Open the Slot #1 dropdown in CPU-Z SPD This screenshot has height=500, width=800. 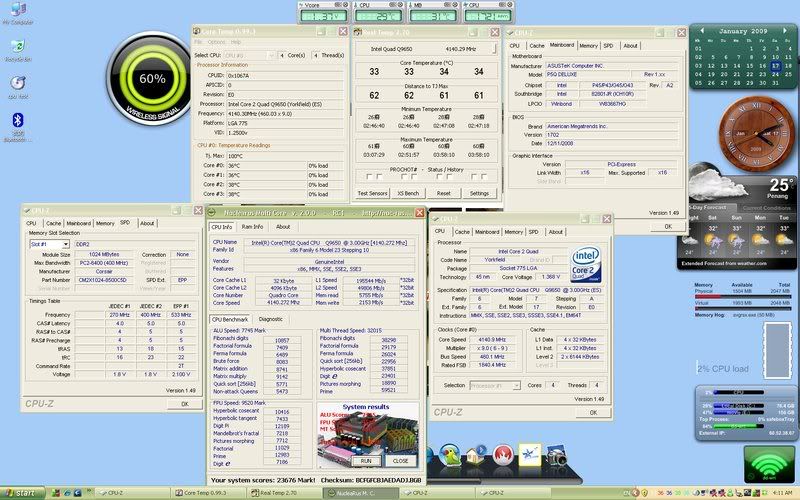[x=49, y=244]
